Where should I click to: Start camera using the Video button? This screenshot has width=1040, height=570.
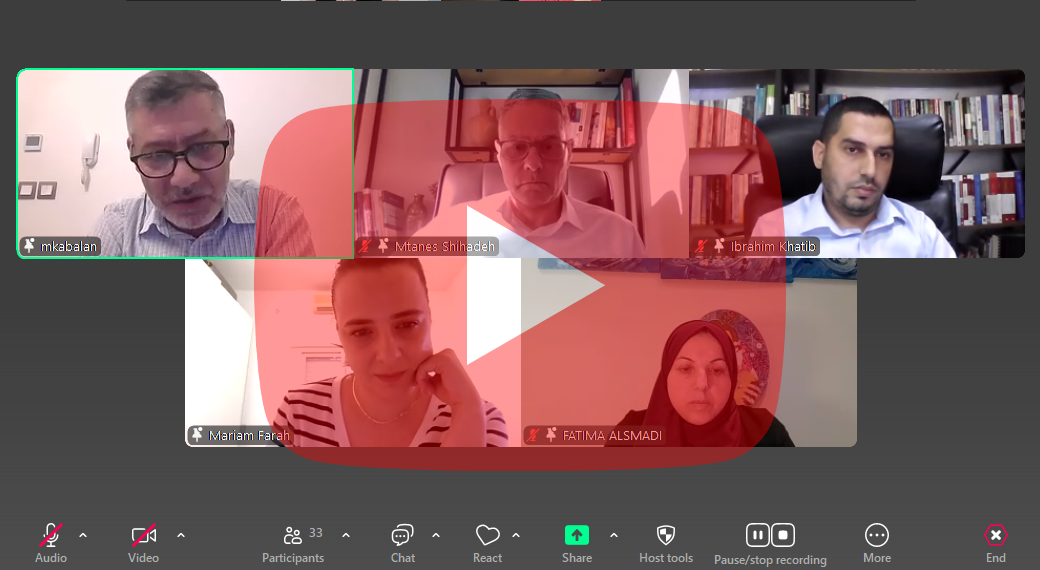pyautogui.click(x=143, y=543)
